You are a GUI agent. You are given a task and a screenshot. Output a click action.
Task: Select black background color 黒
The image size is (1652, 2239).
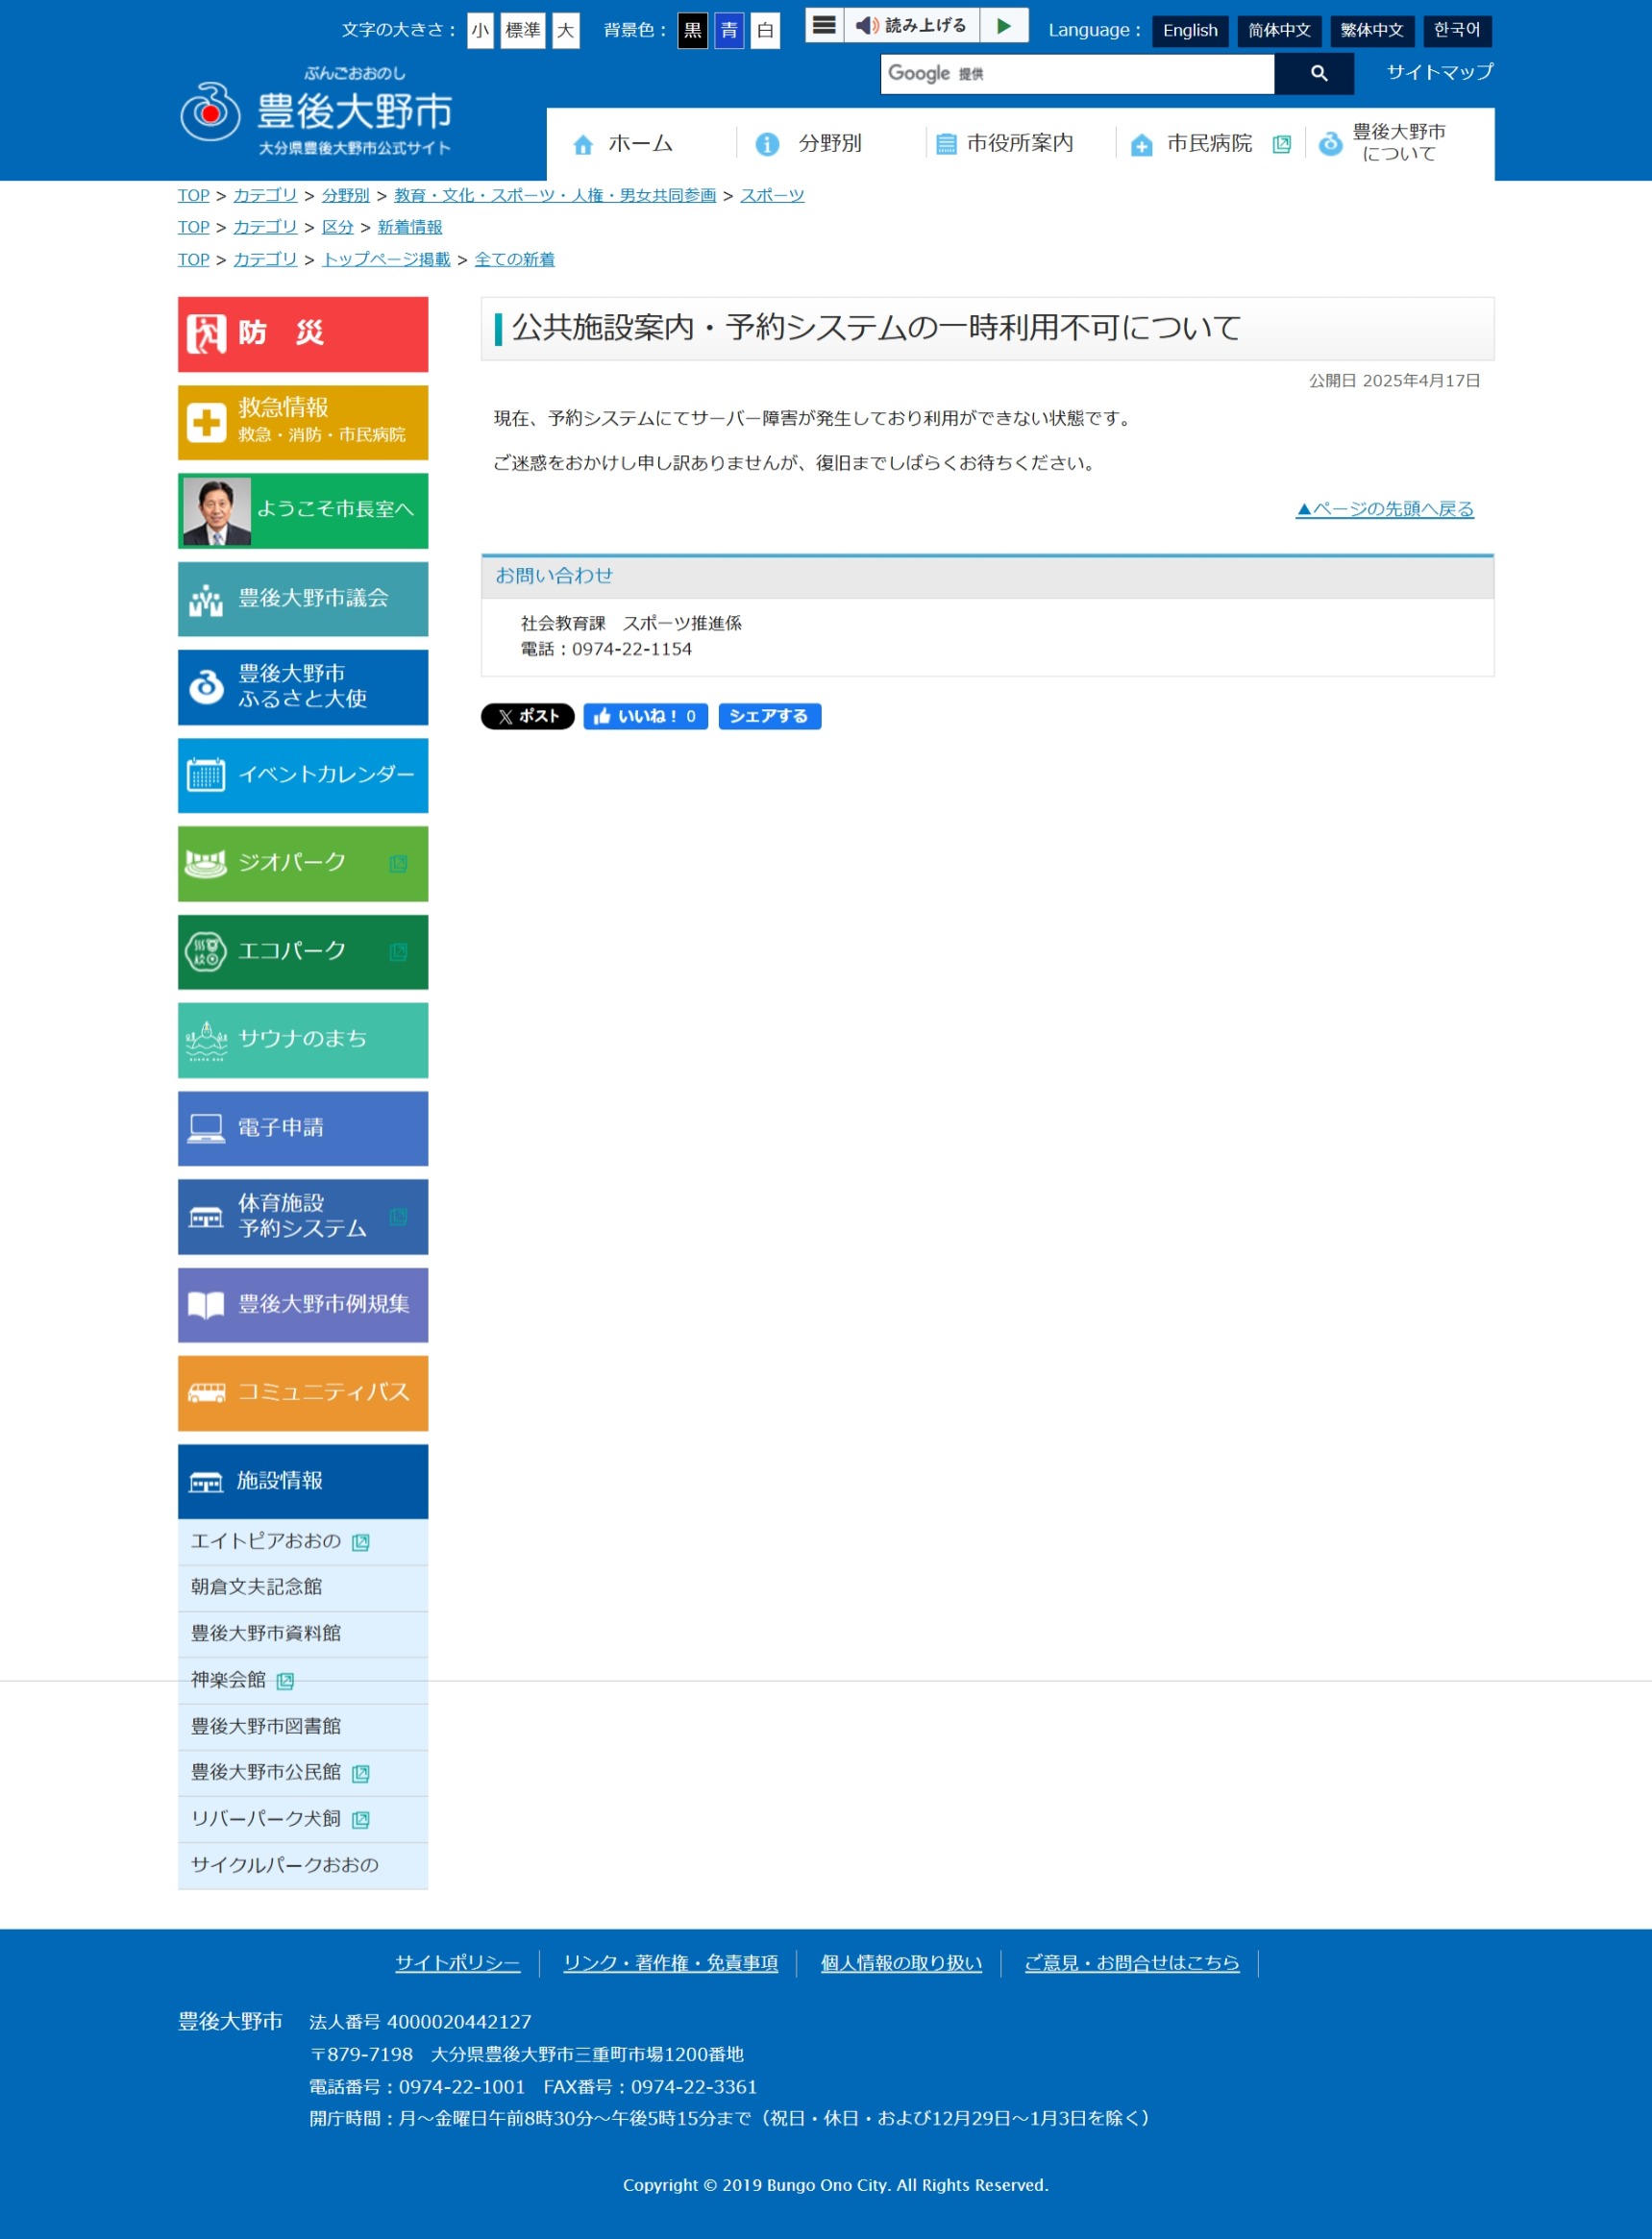click(x=693, y=30)
